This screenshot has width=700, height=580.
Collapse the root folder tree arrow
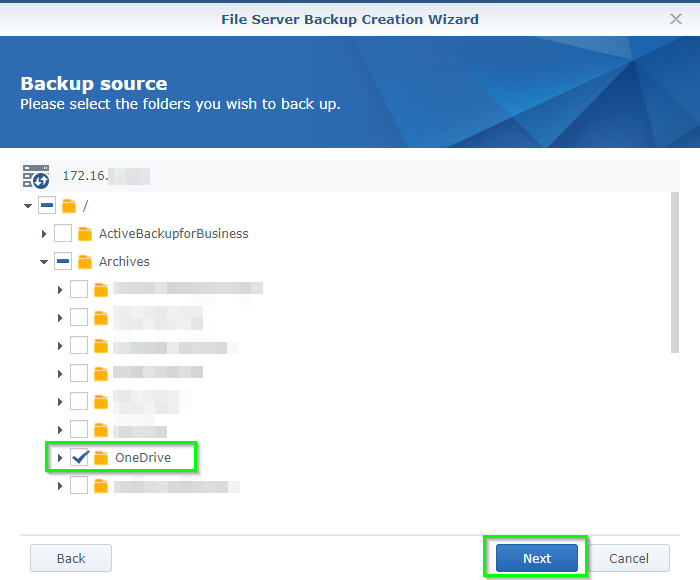pyautogui.click(x=28, y=206)
